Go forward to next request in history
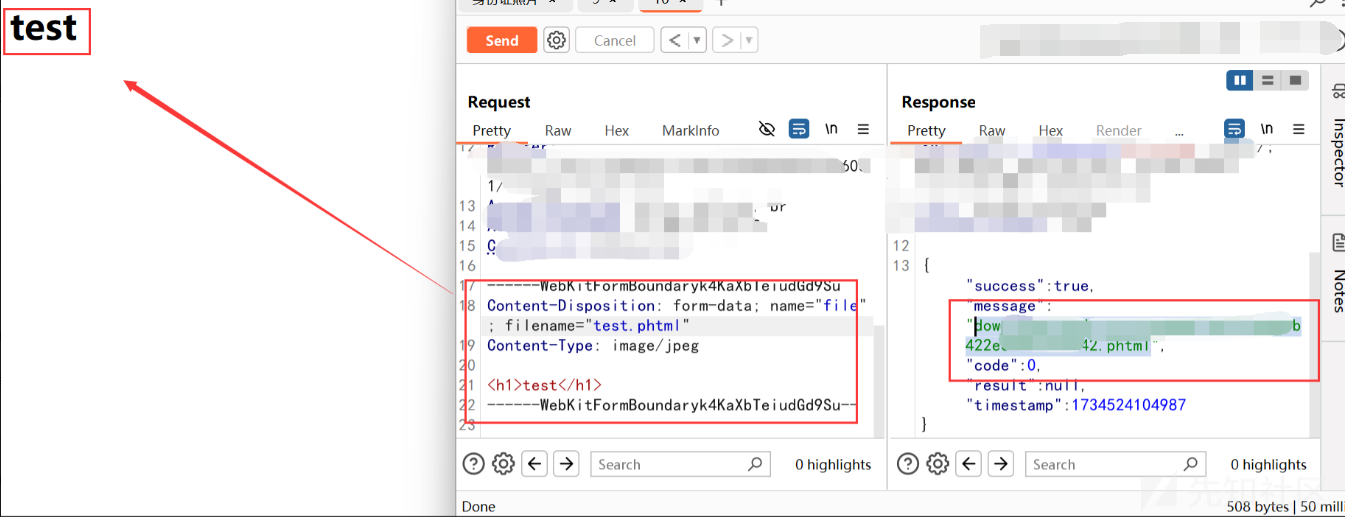The image size is (1345, 517). 727,40
